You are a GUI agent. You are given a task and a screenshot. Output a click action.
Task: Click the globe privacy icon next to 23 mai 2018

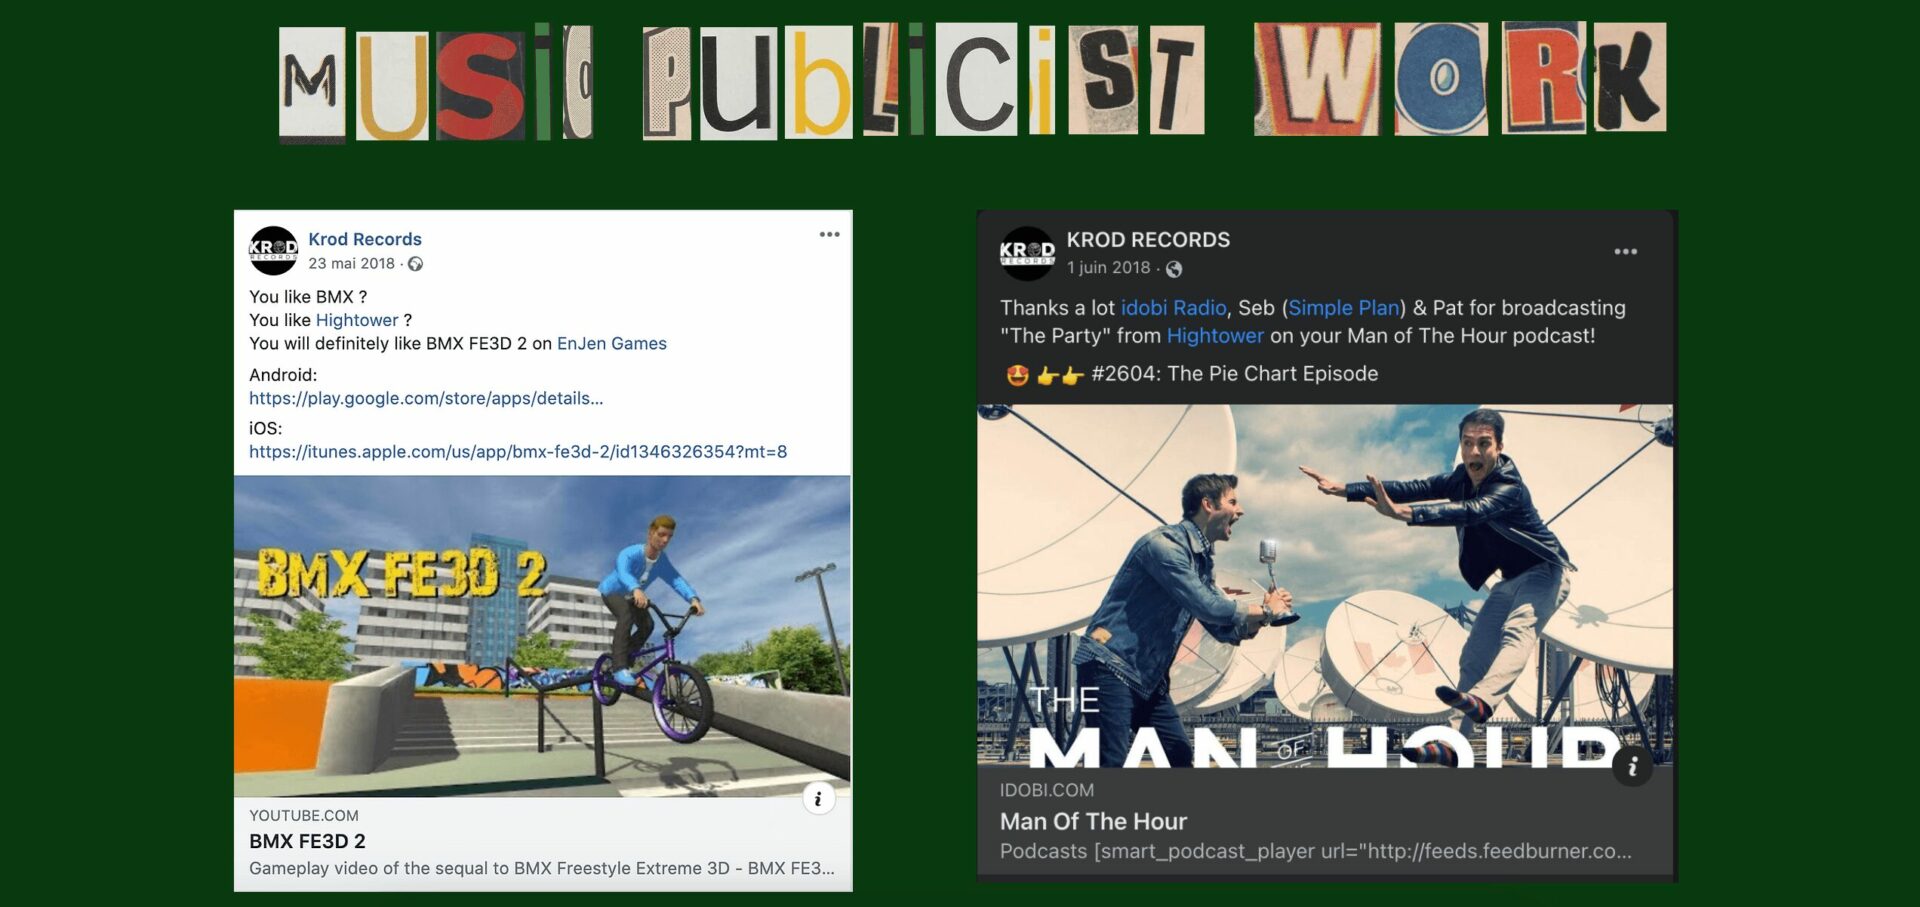(x=415, y=264)
